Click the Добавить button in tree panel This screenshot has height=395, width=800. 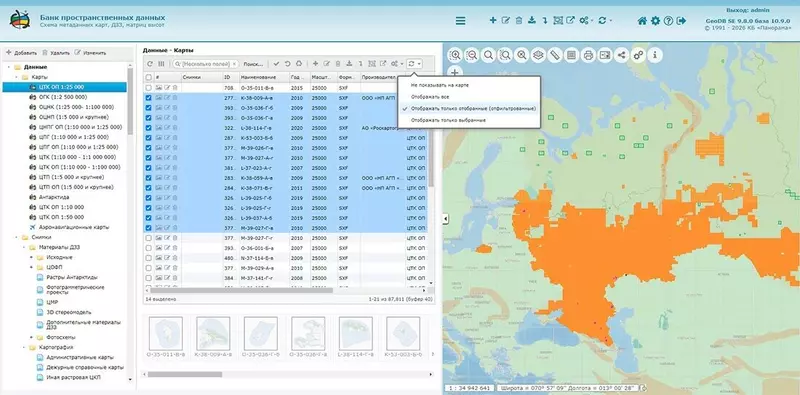coord(21,53)
